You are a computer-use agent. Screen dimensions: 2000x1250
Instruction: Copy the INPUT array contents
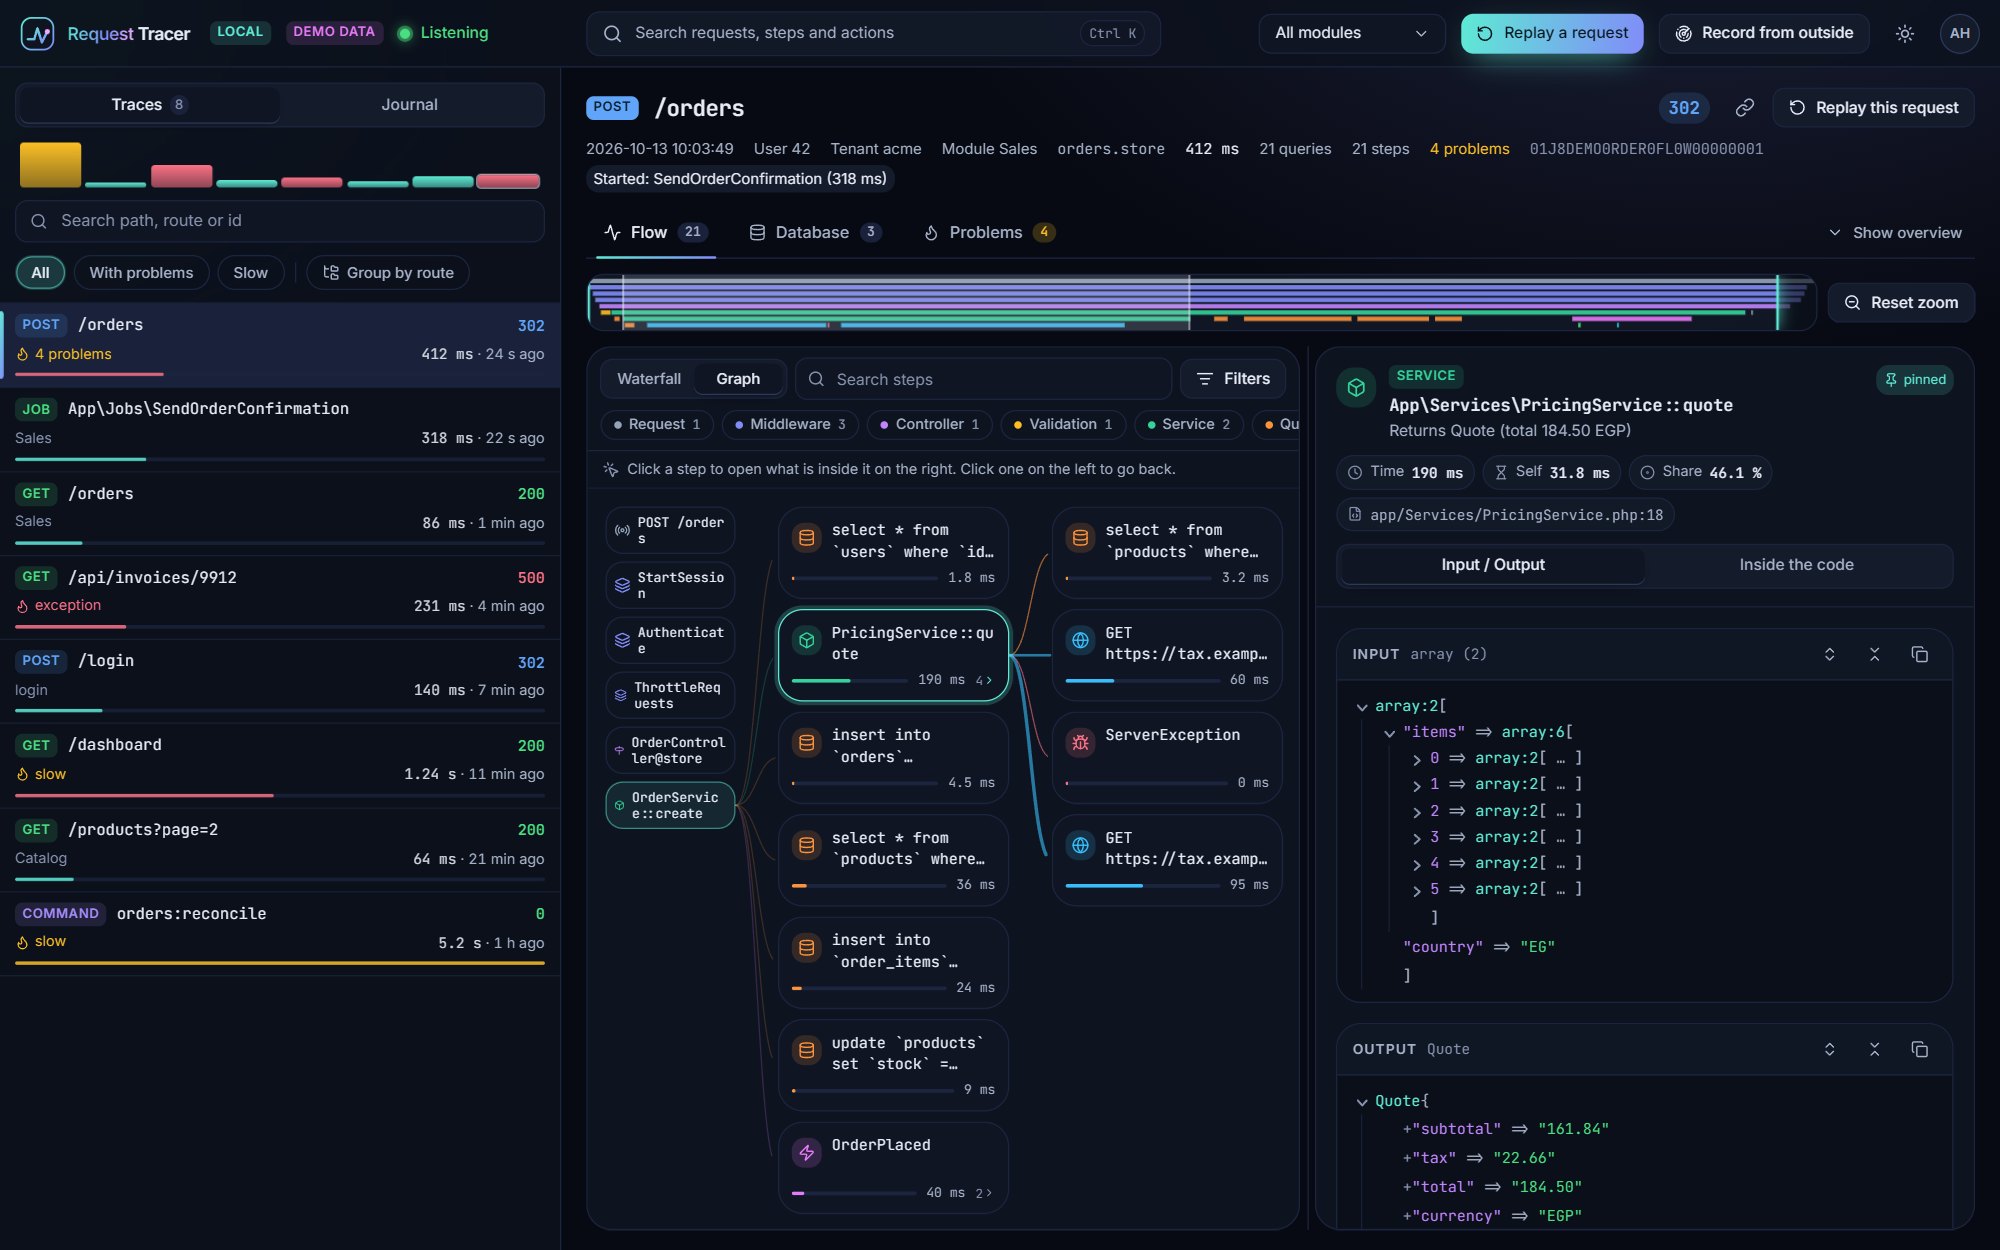1919,654
